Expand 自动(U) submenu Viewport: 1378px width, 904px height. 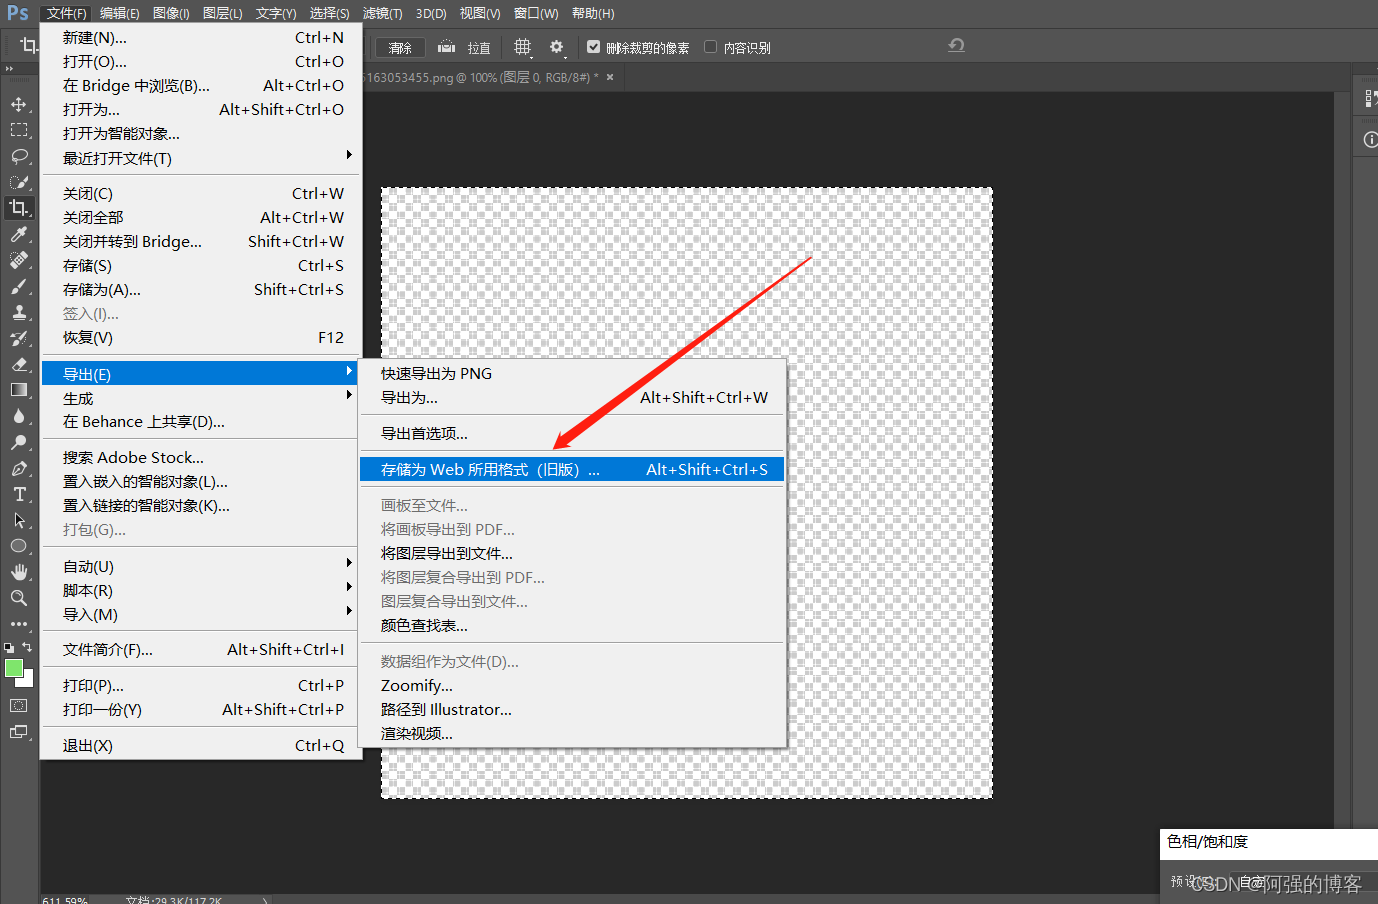(201, 566)
